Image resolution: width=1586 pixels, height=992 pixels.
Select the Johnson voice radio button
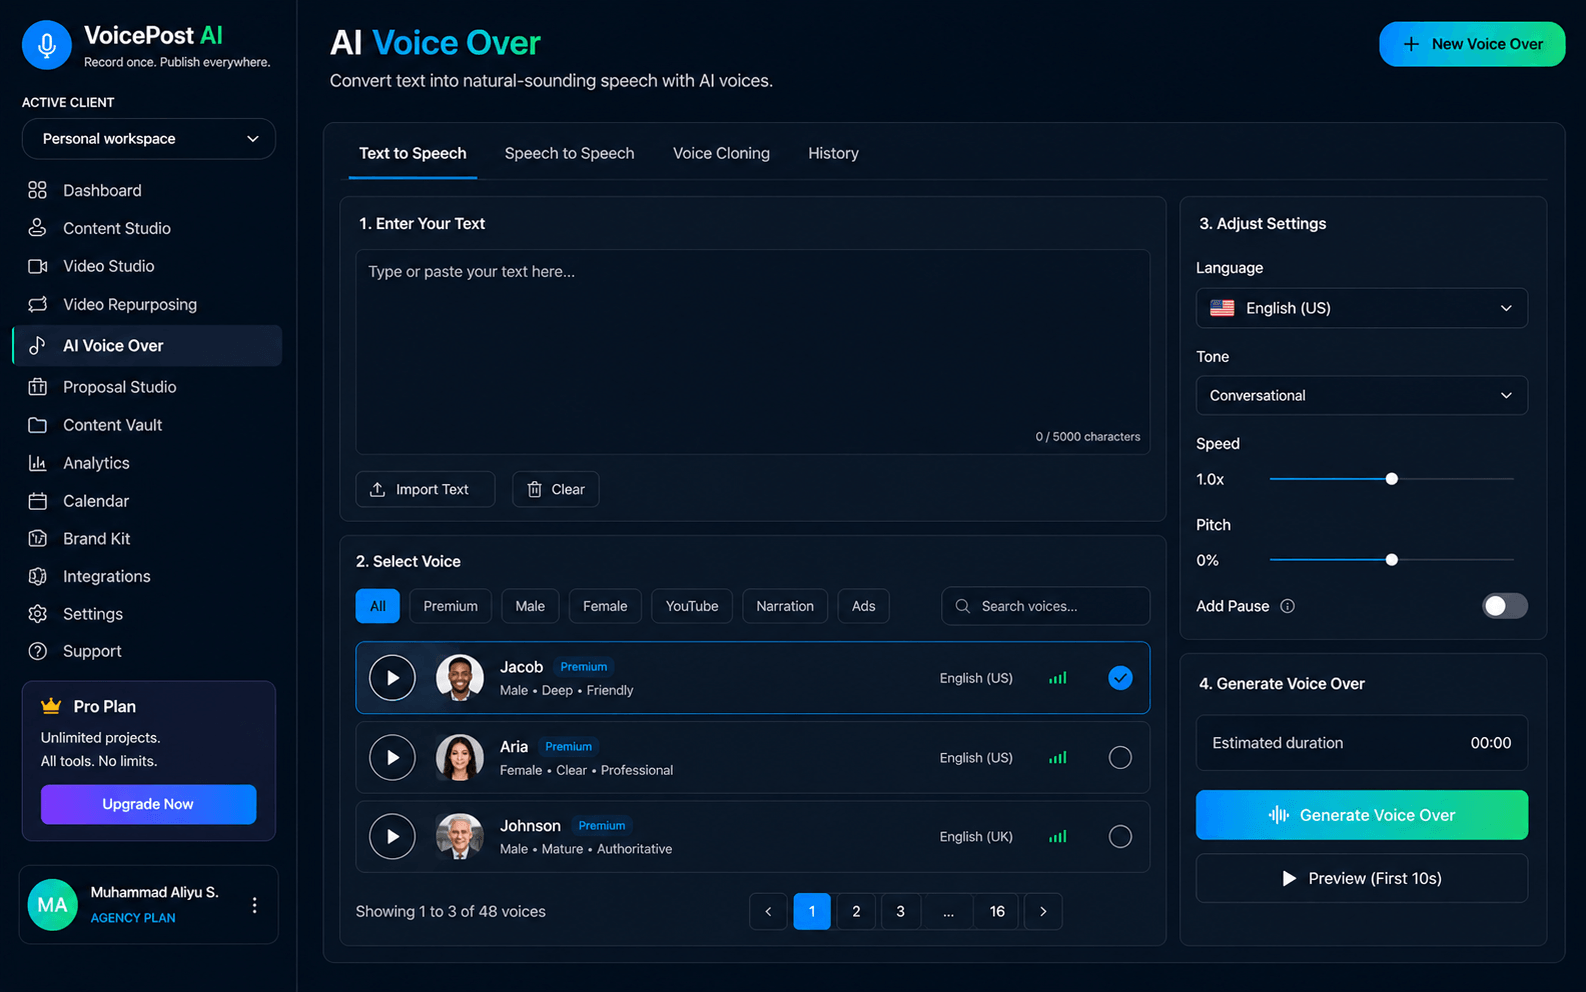click(1120, 837)
